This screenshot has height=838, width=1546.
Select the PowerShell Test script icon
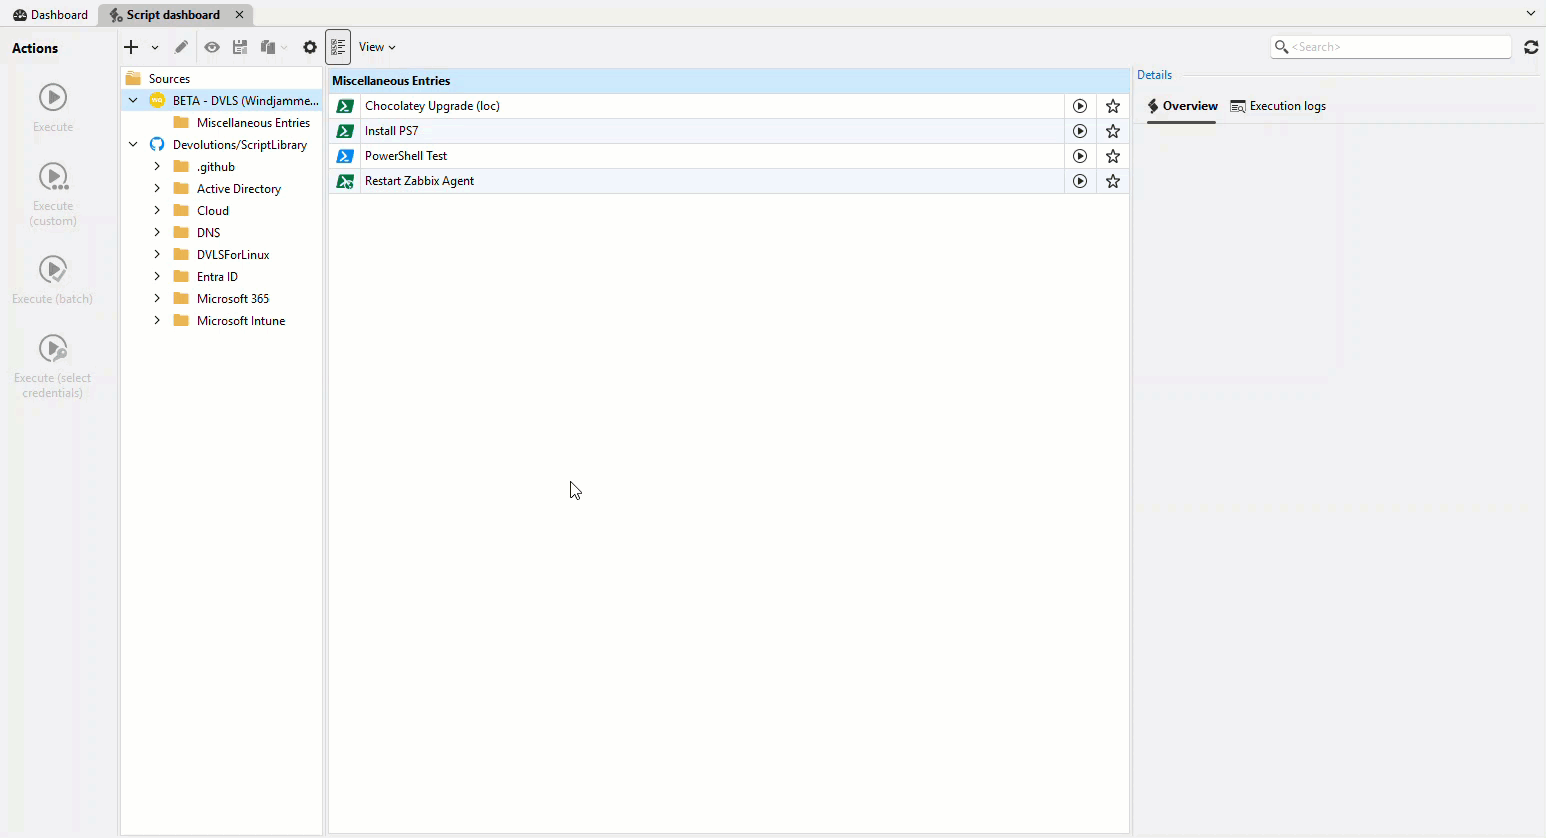pyautogui.click(x=345, y=156)
